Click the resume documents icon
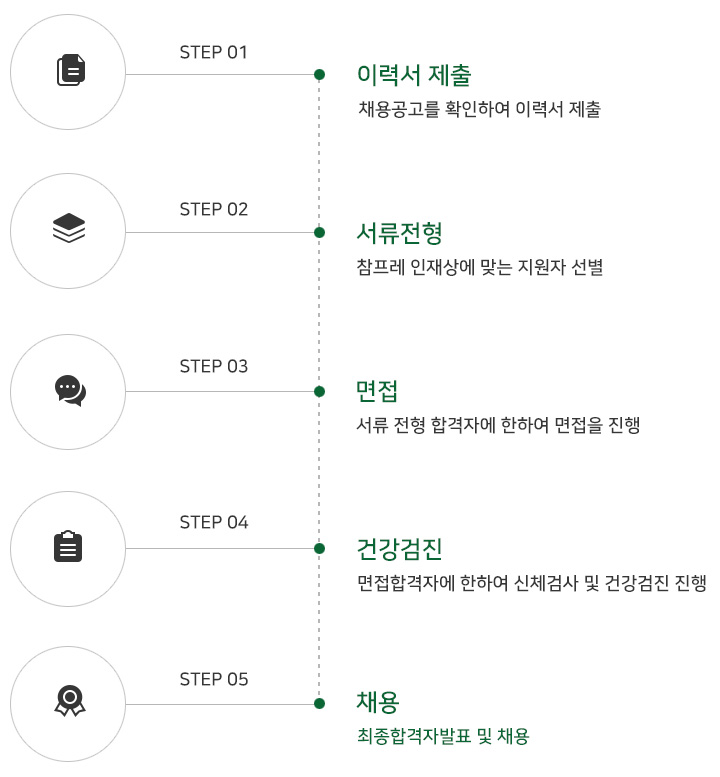The width and height of the screenshot is (720, 777). pyautogui.click(x=69, y=71)
